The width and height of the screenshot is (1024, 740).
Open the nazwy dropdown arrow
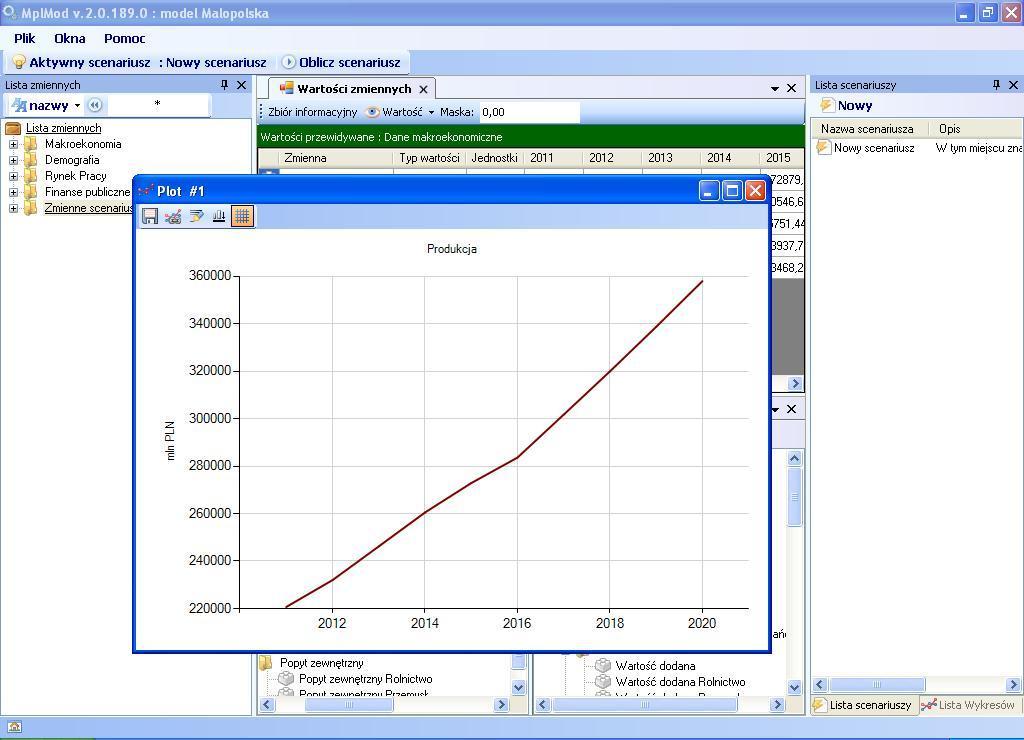pos(77,106)
